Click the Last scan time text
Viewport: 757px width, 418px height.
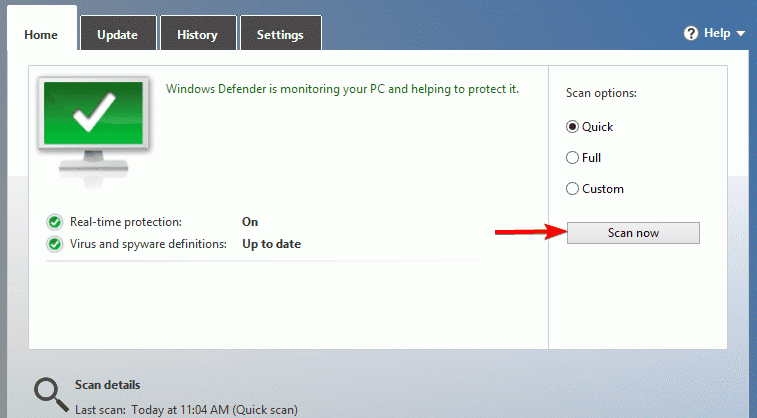(186, 409)
